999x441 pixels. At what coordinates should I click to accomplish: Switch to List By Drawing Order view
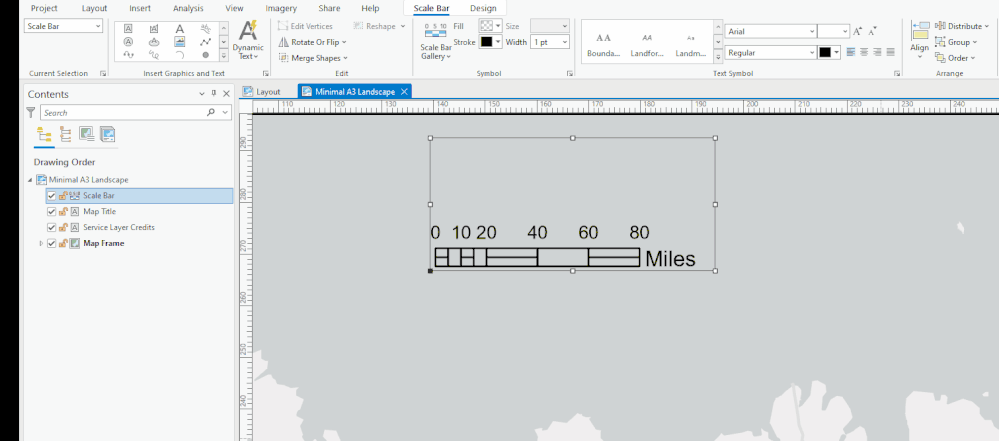44,134
